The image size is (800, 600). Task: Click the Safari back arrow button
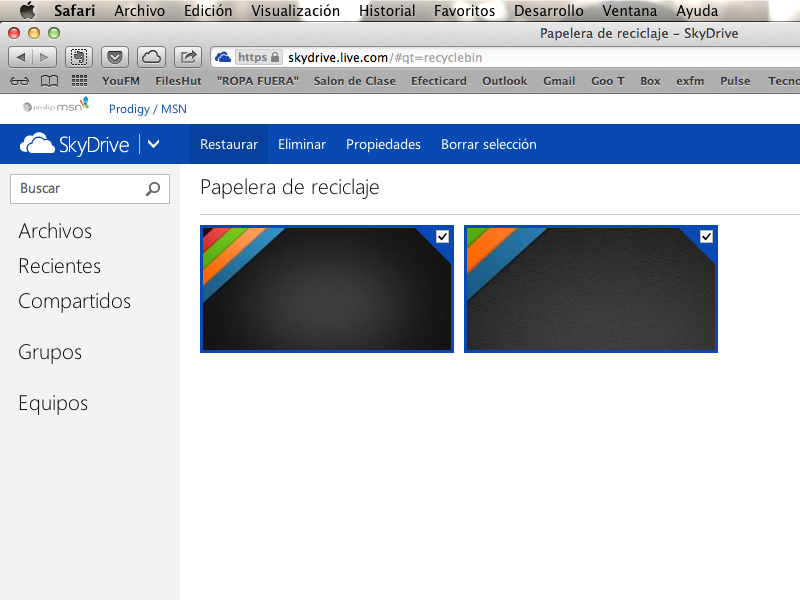22,57
